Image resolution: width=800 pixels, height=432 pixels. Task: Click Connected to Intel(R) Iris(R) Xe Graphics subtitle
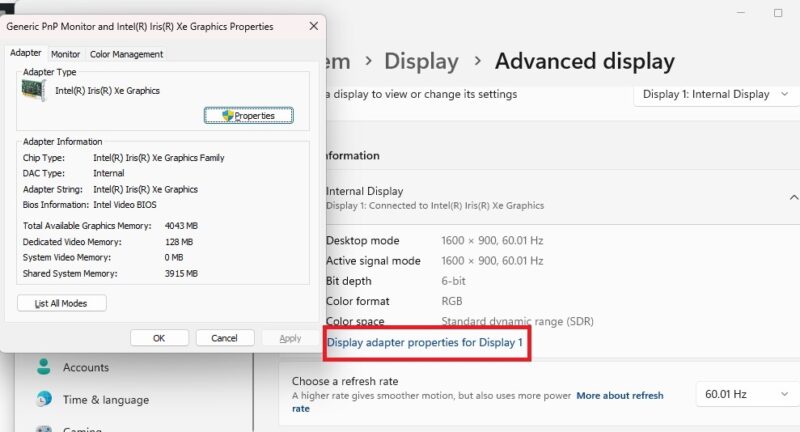435,206
